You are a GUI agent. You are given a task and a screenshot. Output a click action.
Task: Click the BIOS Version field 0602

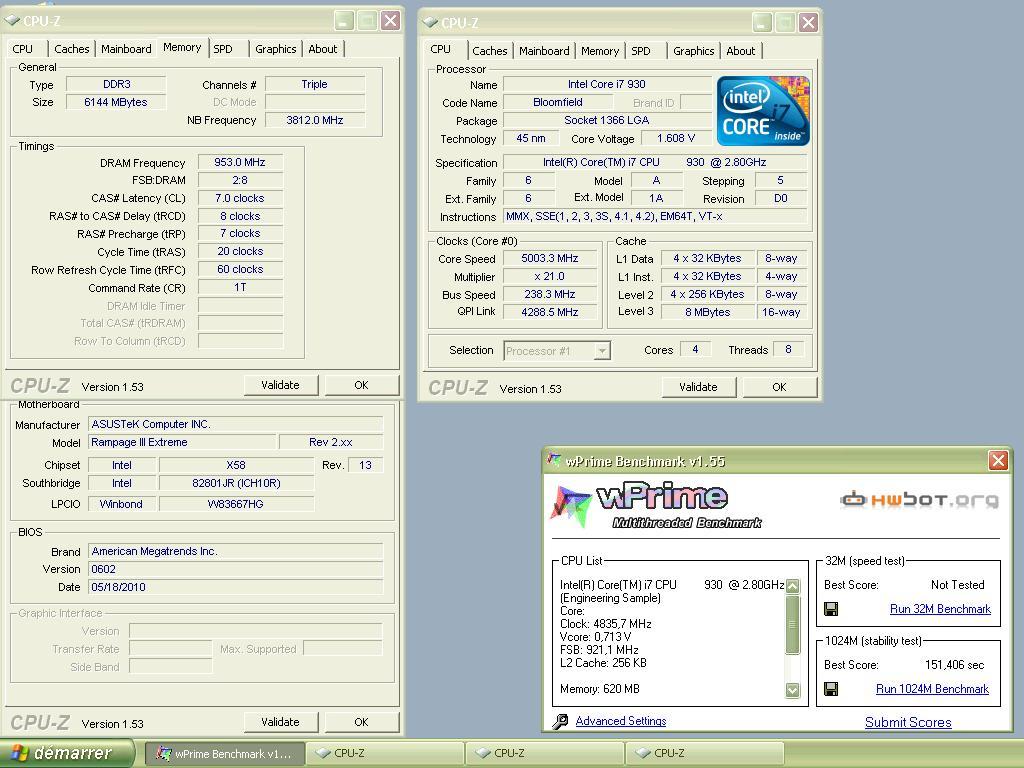pyautogui.click(x=235, y=569)
